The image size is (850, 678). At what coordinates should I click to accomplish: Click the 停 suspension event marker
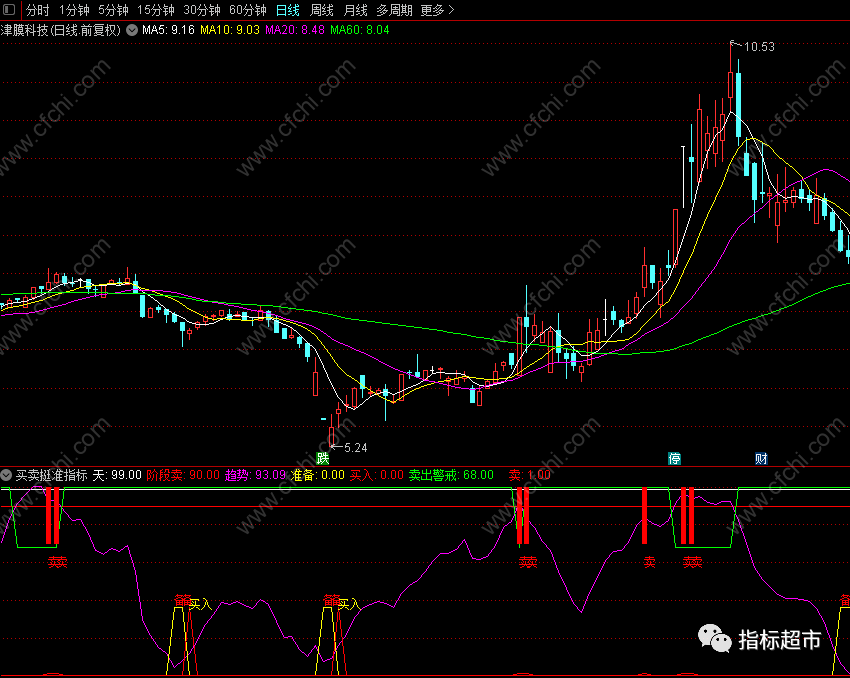(674, 459)
